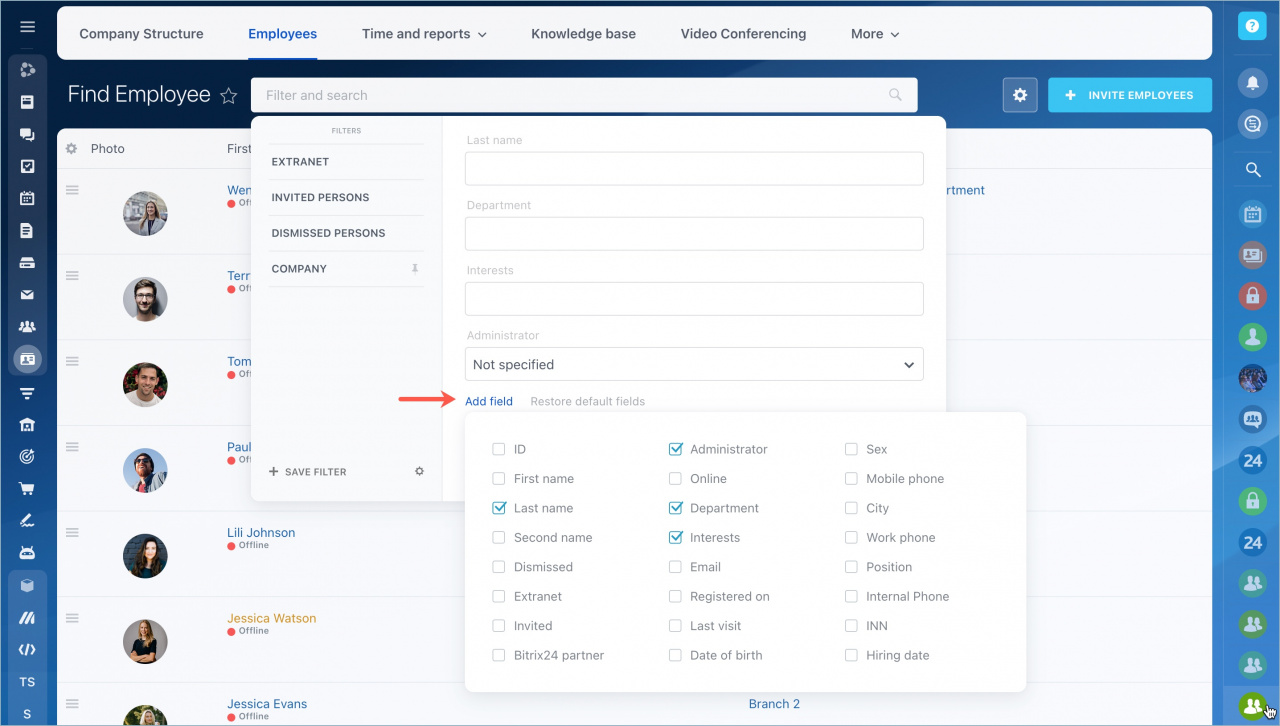
Task: Open the chat bubbles icon in left sidebar
Action: (27, 134)
